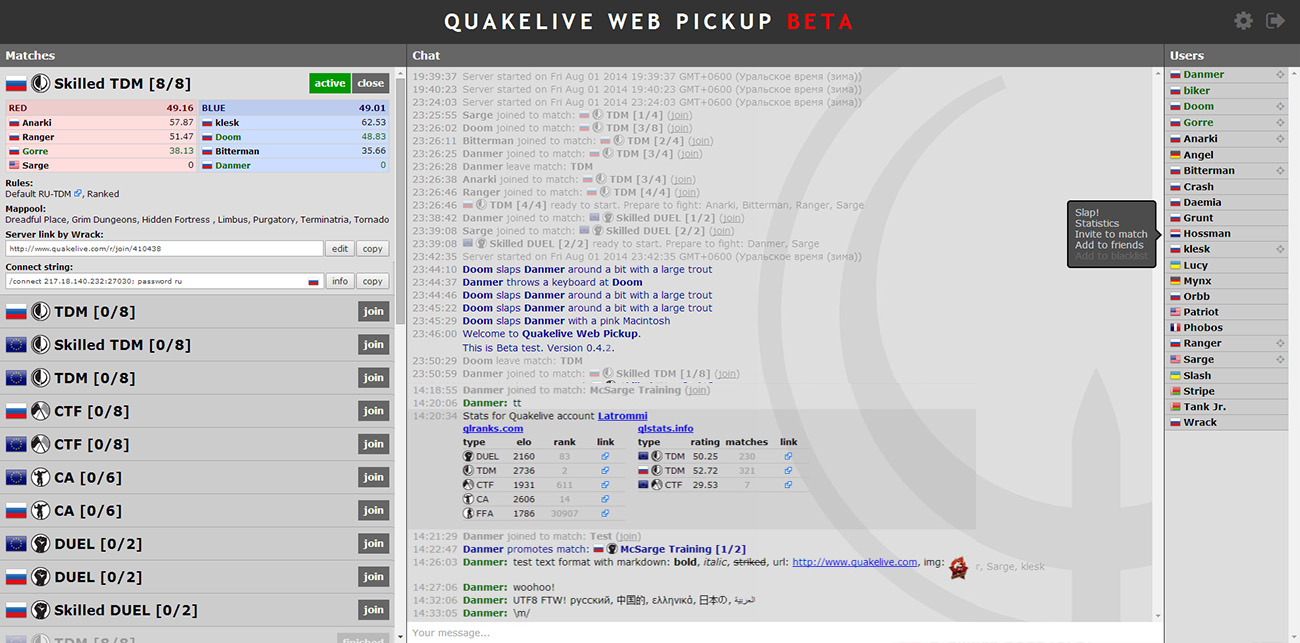Click the logout arrow icon in header
This screenshot has height=643, width=1300.
(1275, 21)
